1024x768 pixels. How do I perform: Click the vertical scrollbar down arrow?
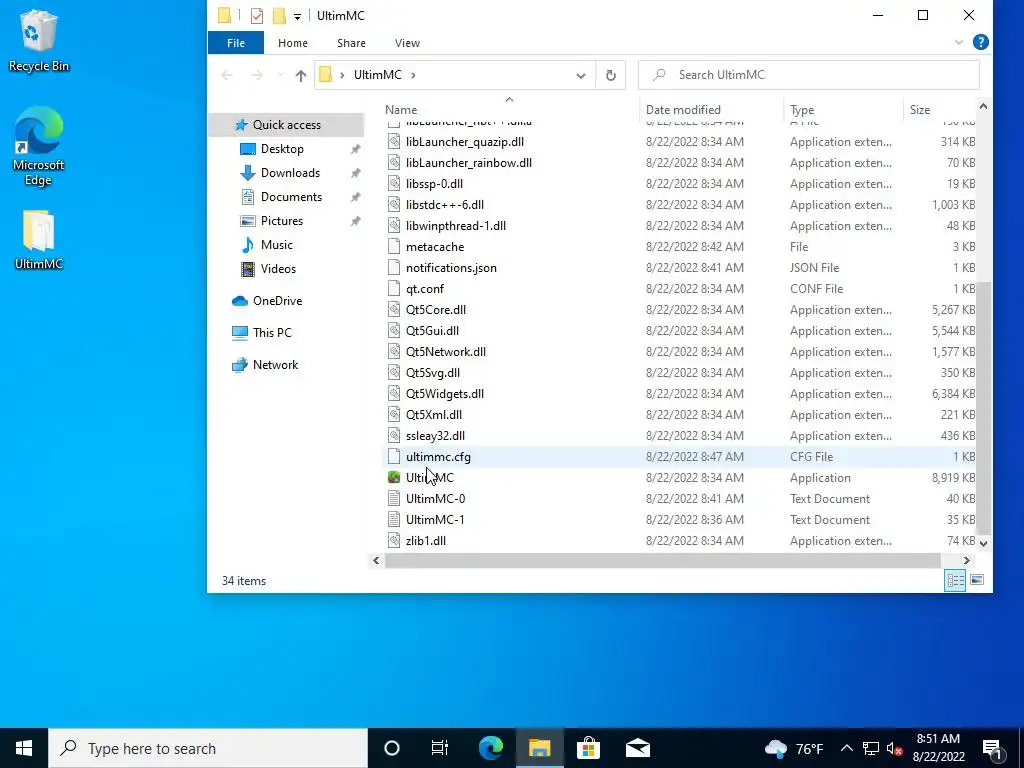983,543
